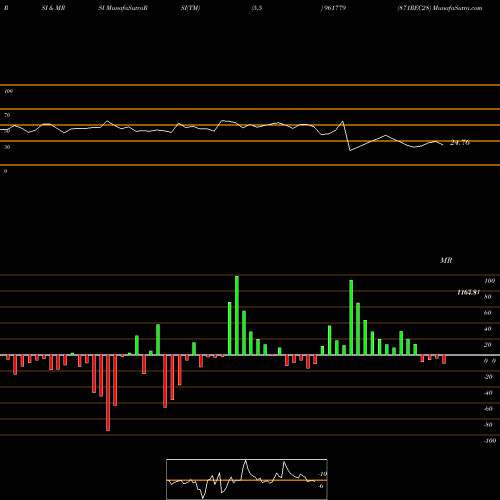Open the mini overview chart at bottom
This screenshot has width=500, height=500.
[x=247, y=479]
